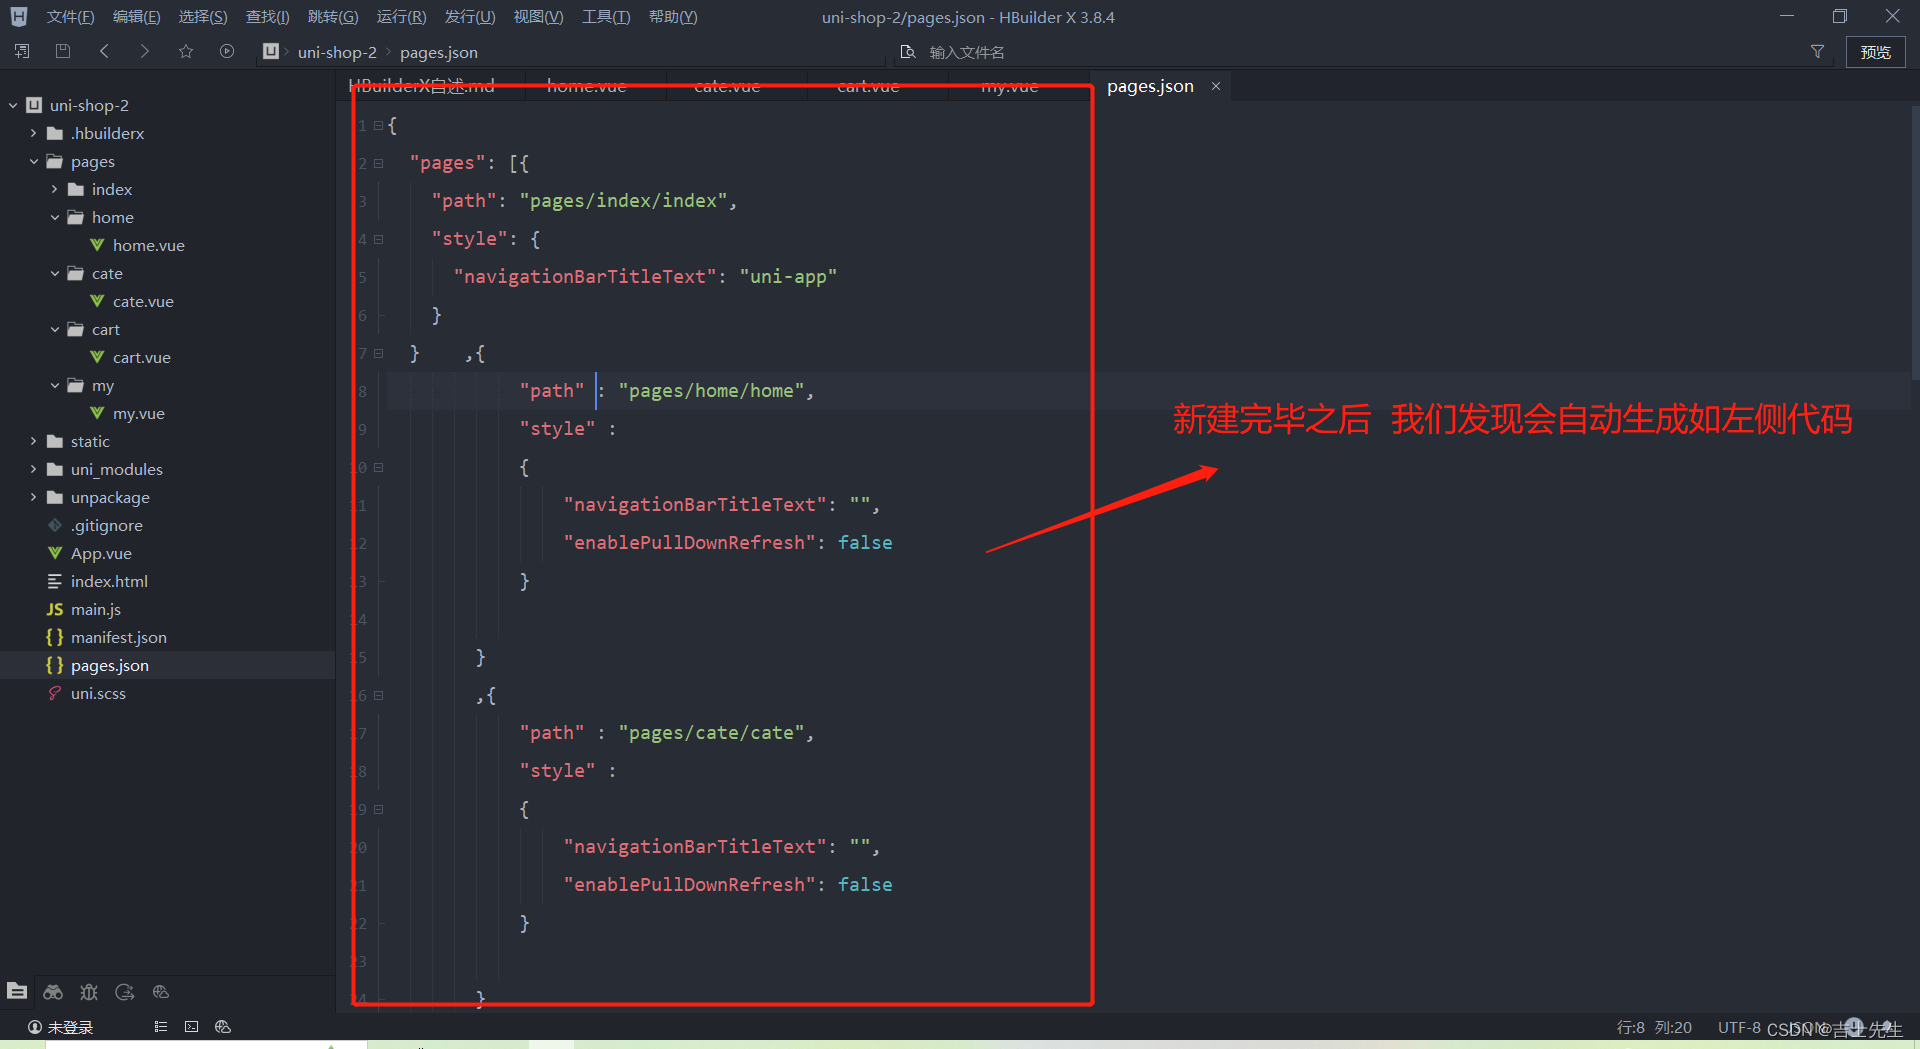Expand the uni_modules folder

pos(33,469)
